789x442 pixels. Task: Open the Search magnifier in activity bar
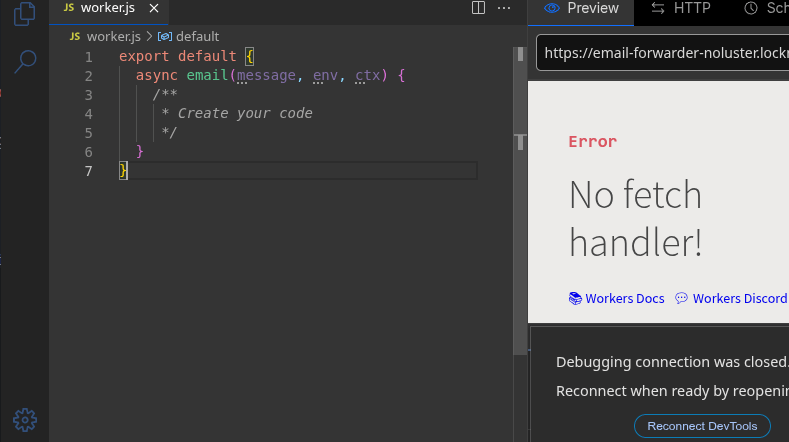(25, 61)
